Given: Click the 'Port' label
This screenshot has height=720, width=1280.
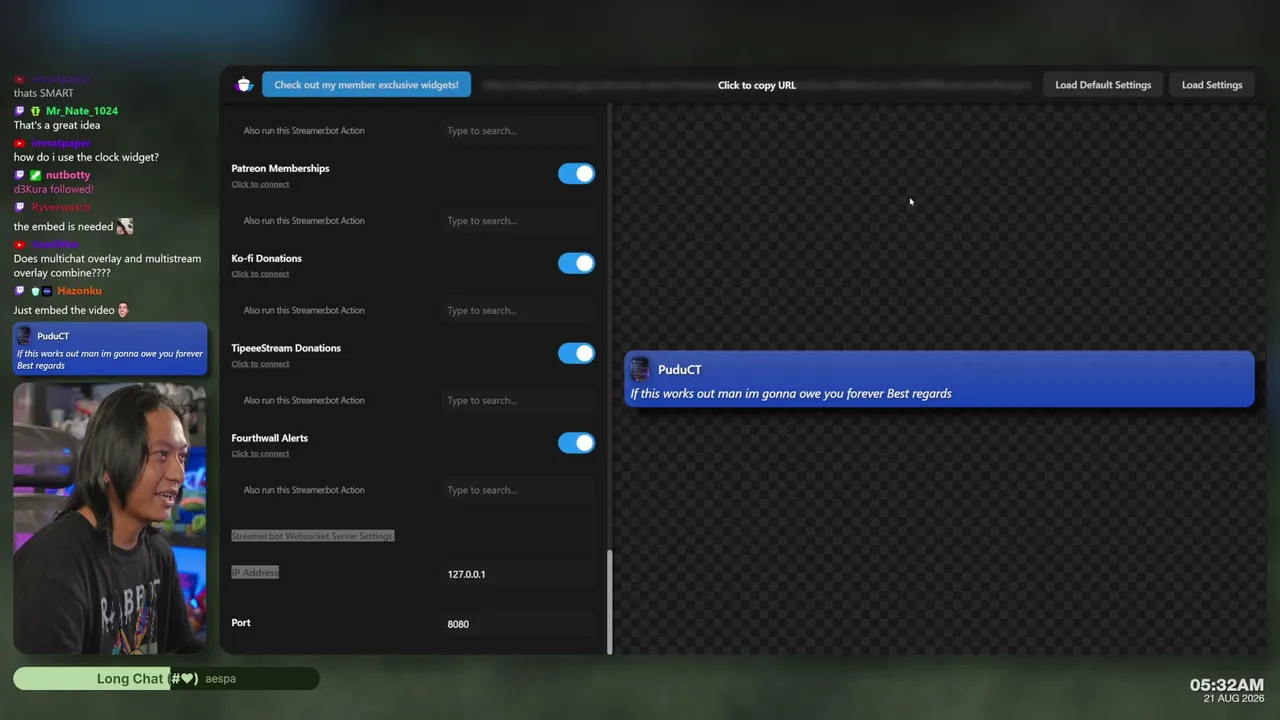Looking at the screenshot, I should coord(241,622).
